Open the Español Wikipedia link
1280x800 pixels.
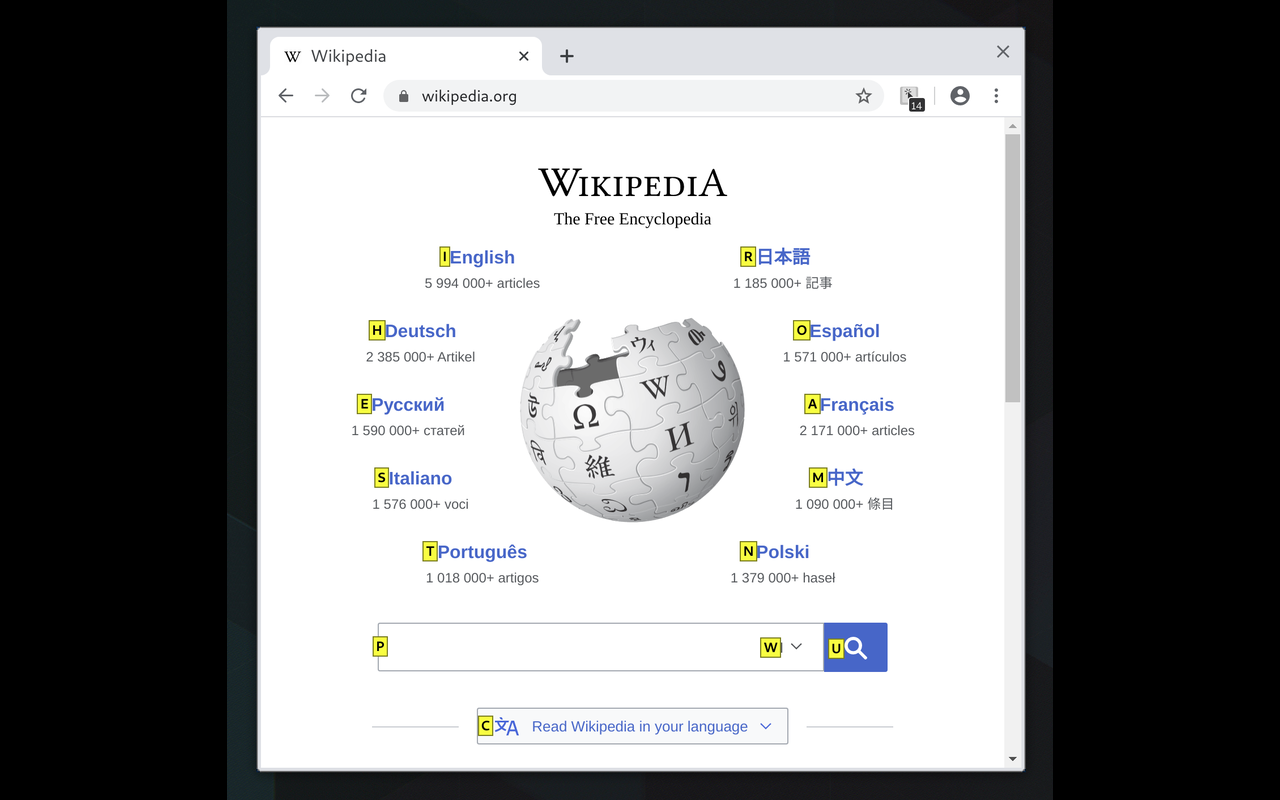(844, 331)
